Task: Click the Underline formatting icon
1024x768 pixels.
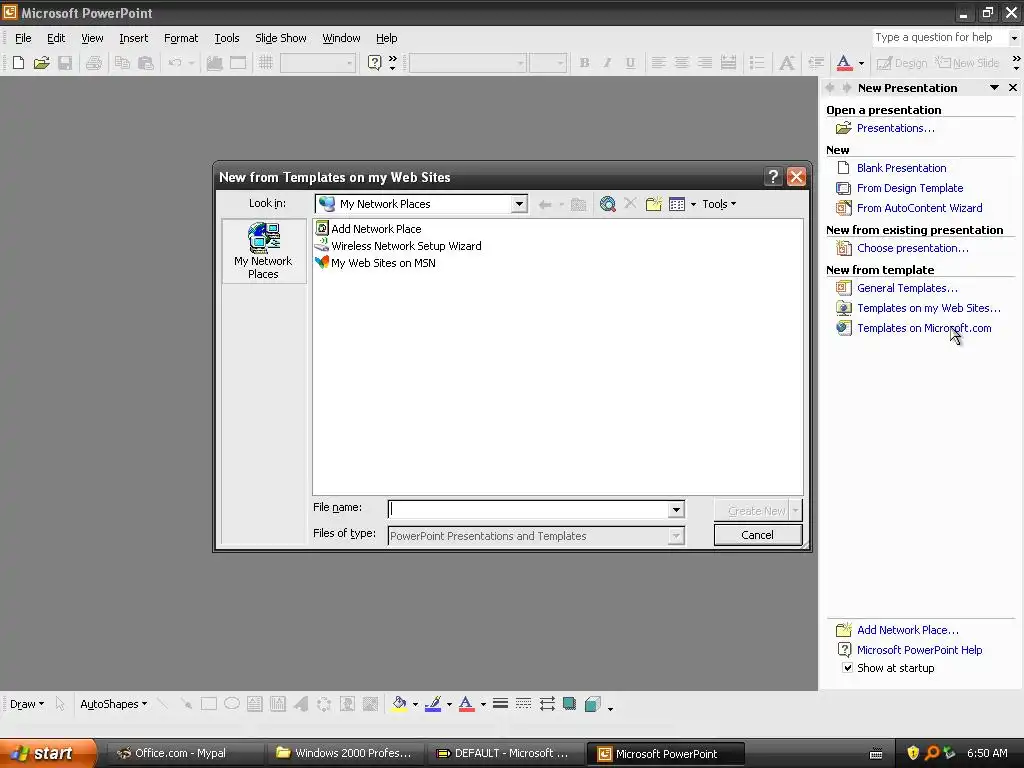Action: [x=630, y=63]
